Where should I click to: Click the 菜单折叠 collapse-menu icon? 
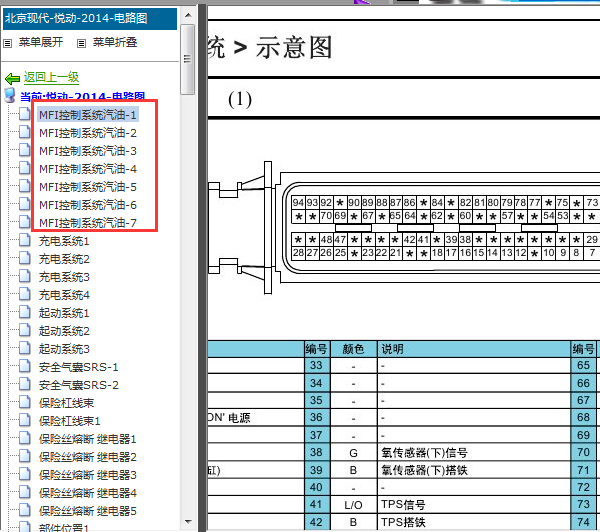[81, 43]
